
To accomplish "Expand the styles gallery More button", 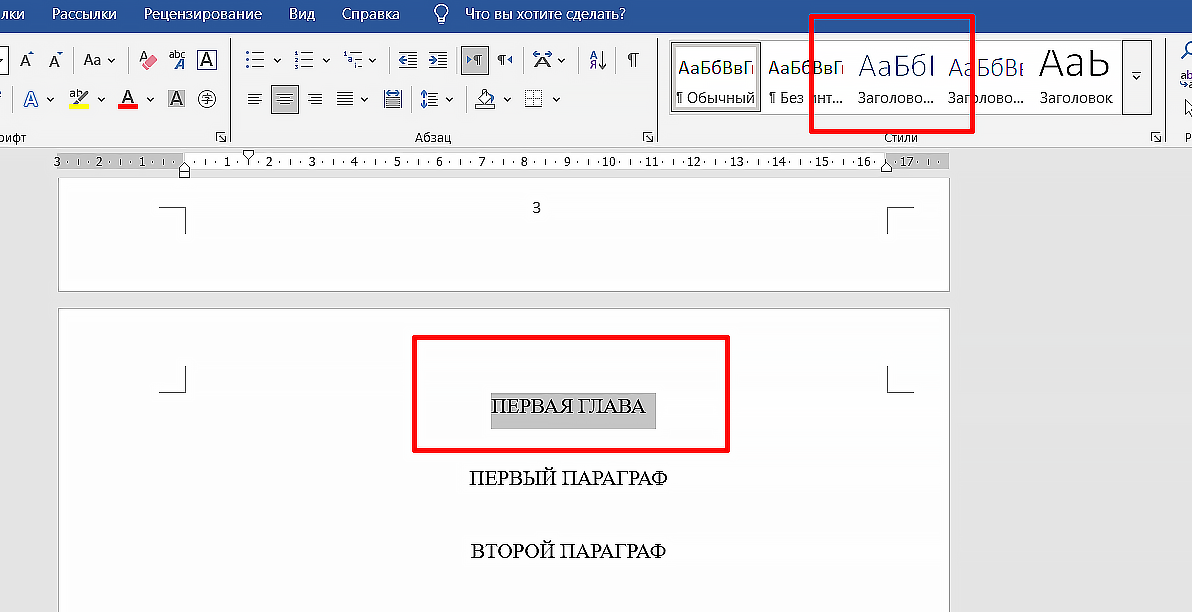I will click(1137, 77).
